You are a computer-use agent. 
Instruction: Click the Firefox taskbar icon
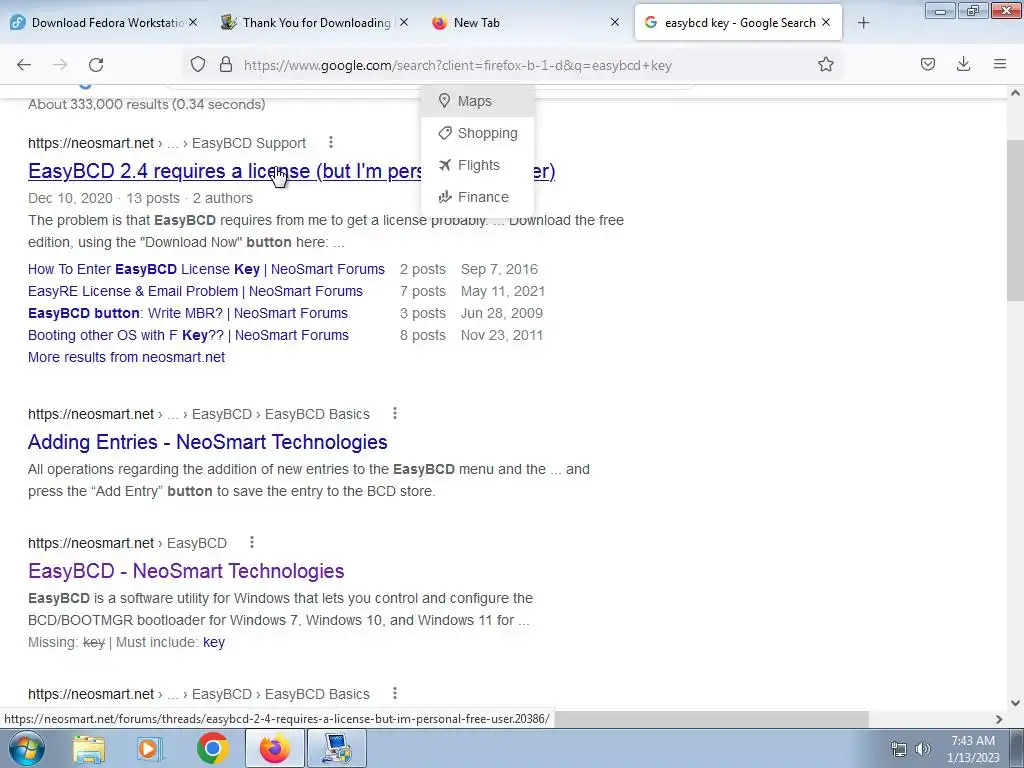[274, 748]
